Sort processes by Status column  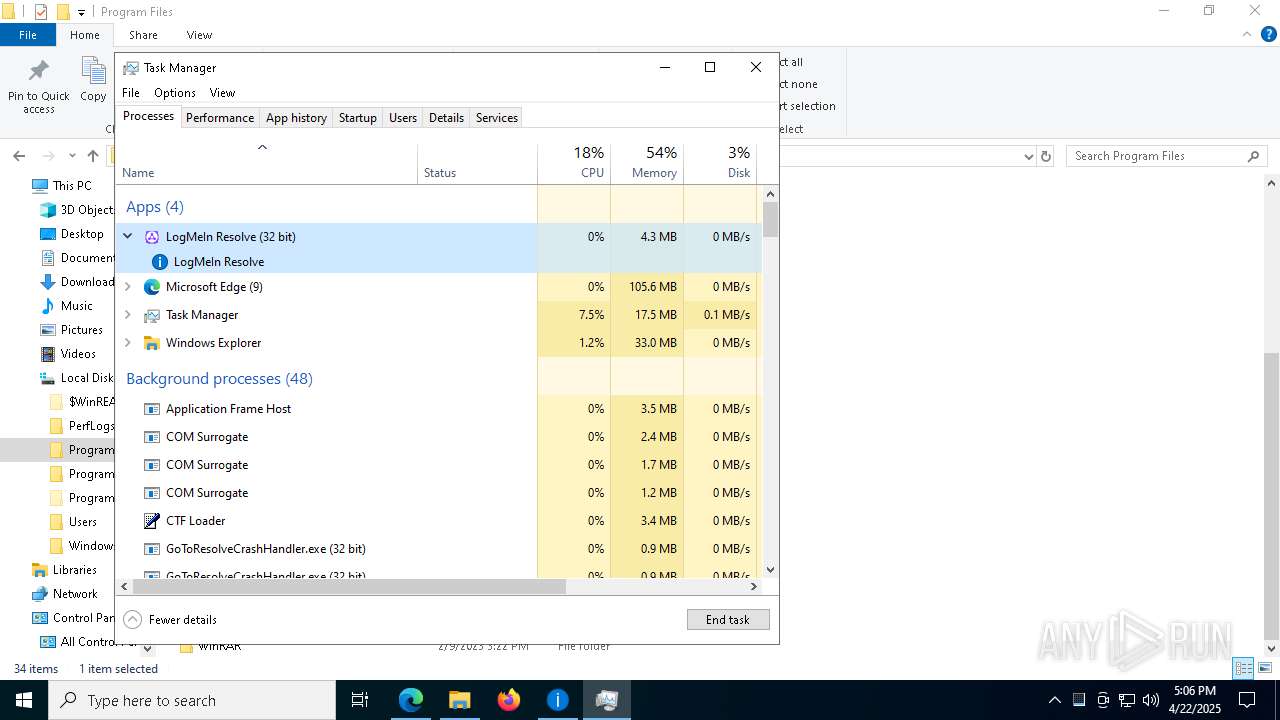pos(477,163)
